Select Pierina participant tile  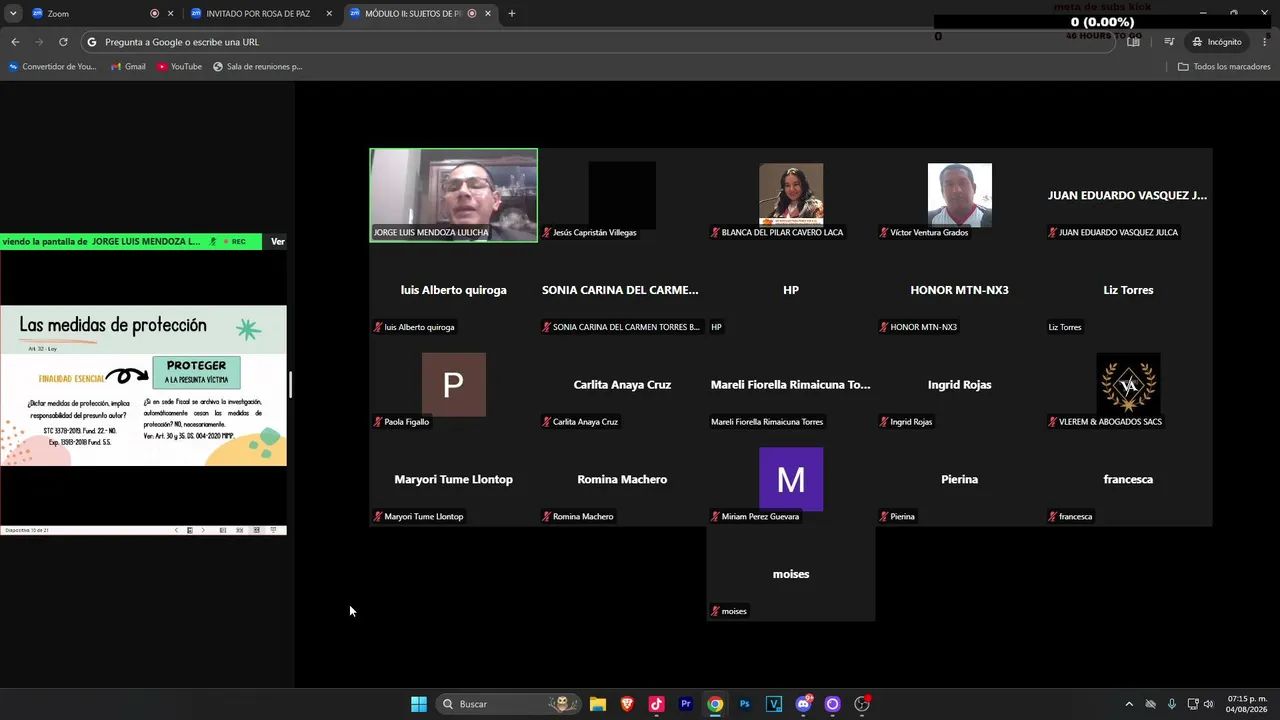tap(960, 480)
